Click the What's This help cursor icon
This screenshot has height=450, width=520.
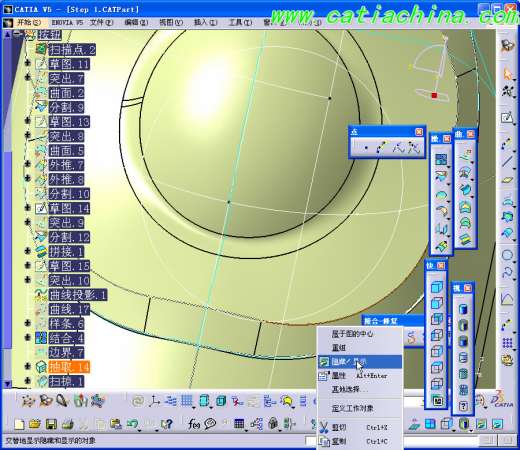pos(167,424)
